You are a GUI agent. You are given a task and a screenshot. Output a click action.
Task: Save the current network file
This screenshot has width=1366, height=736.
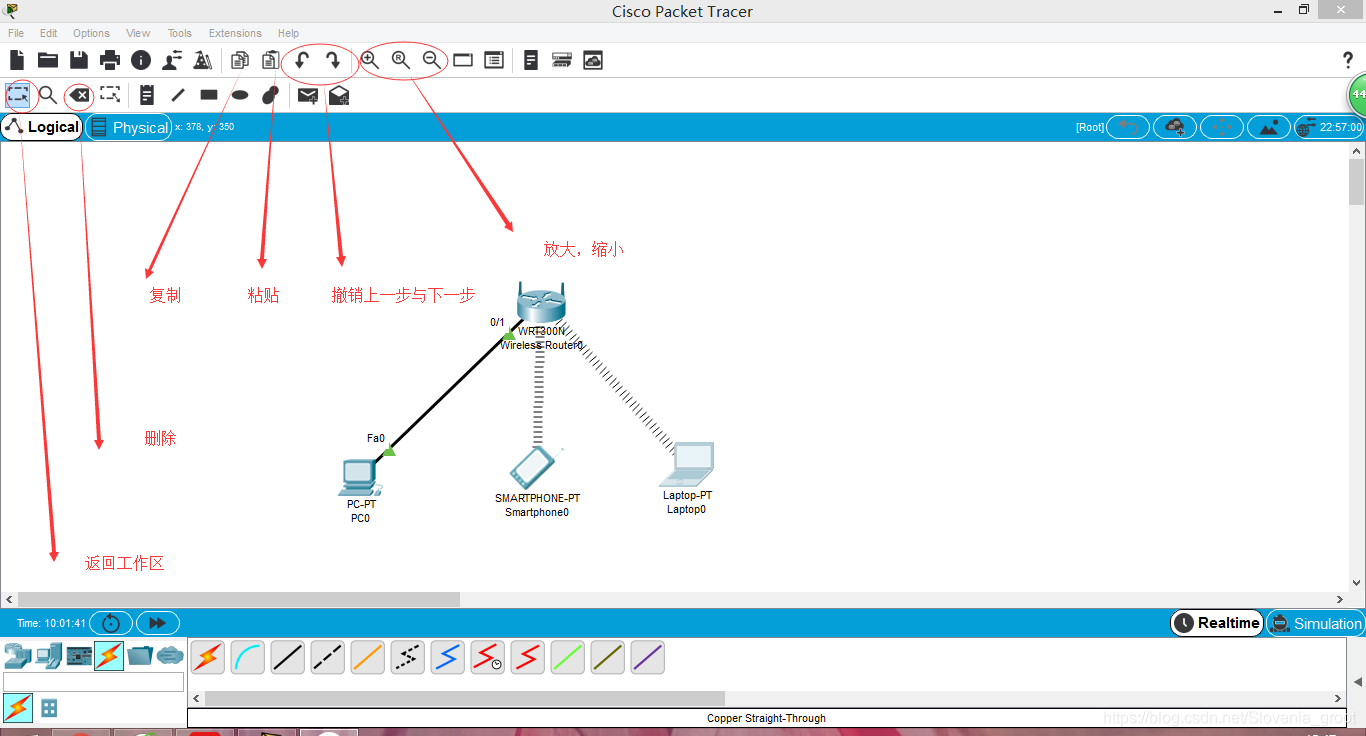coord(78,60)
